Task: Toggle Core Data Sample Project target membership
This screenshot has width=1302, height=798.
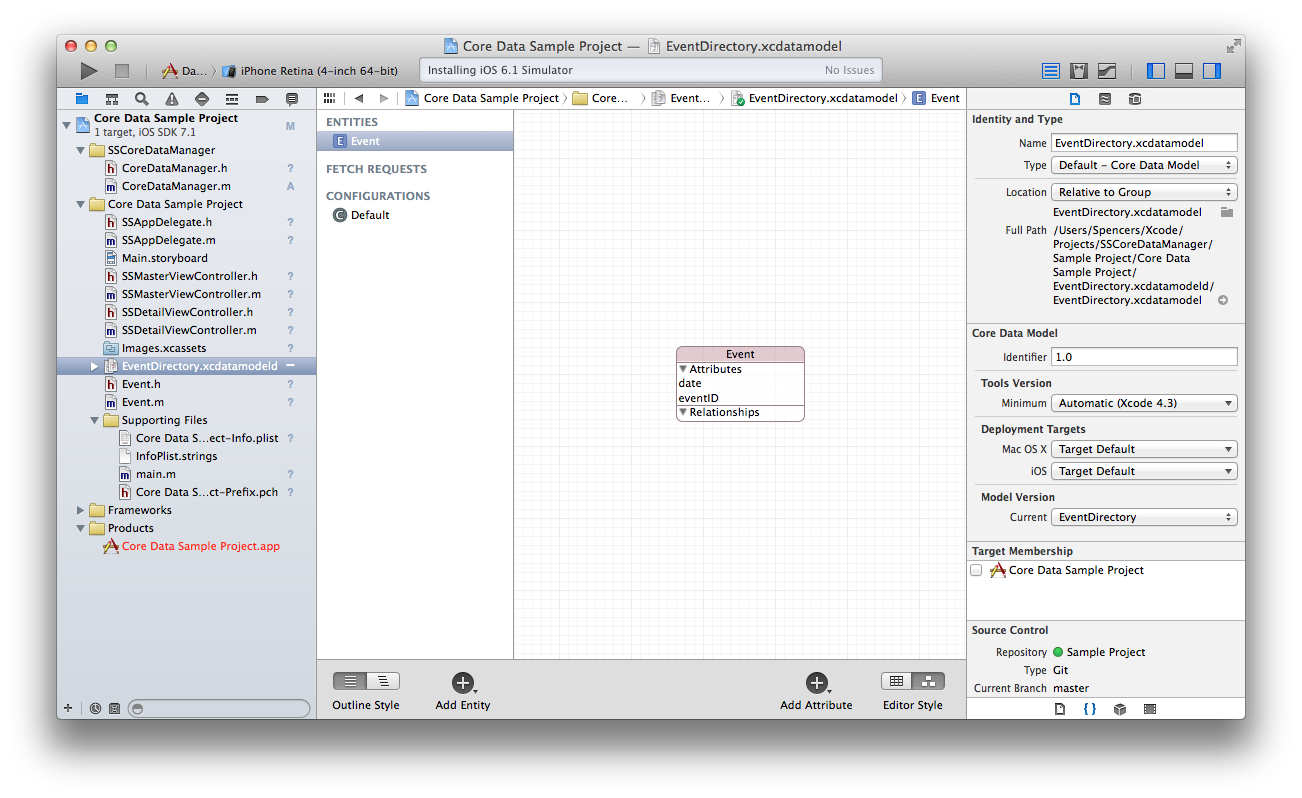Action: tap(976, 570)
